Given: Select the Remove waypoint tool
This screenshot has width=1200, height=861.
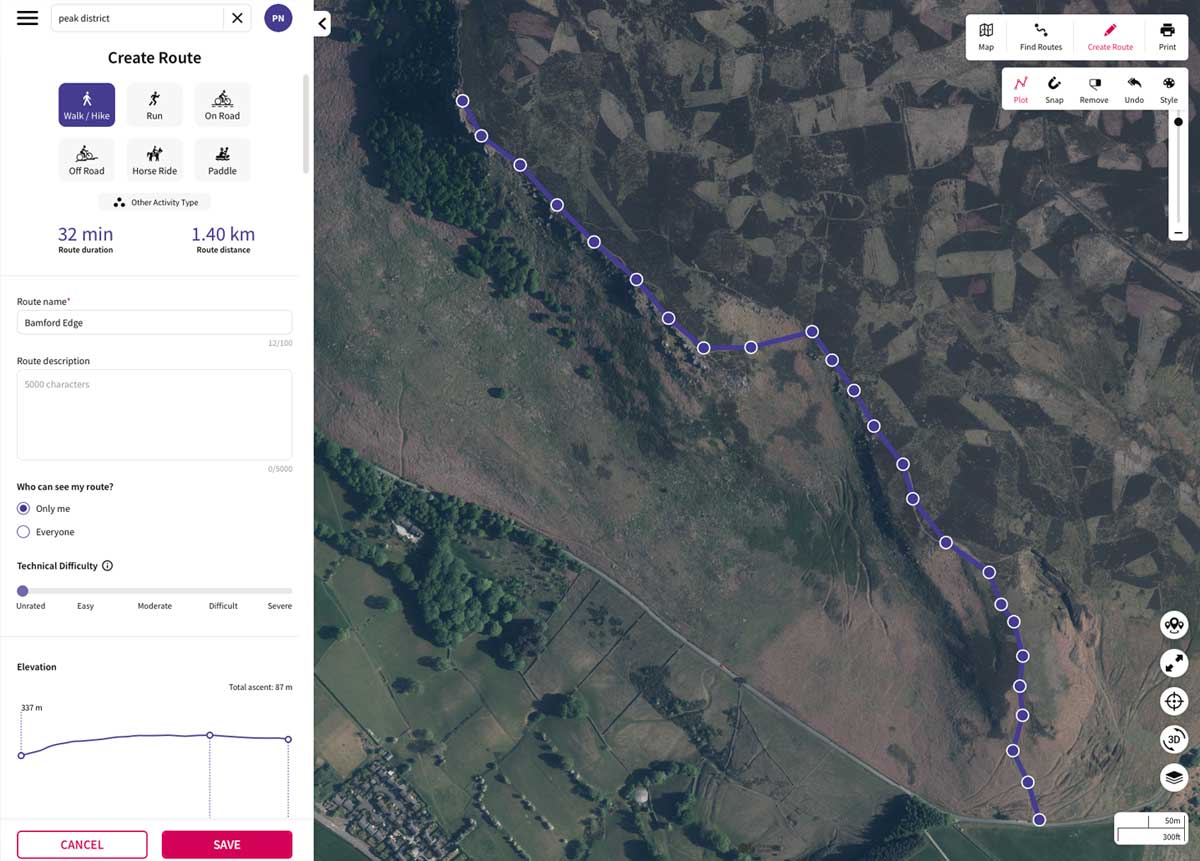Looking at the screenshot, I should click(1094, 89).
